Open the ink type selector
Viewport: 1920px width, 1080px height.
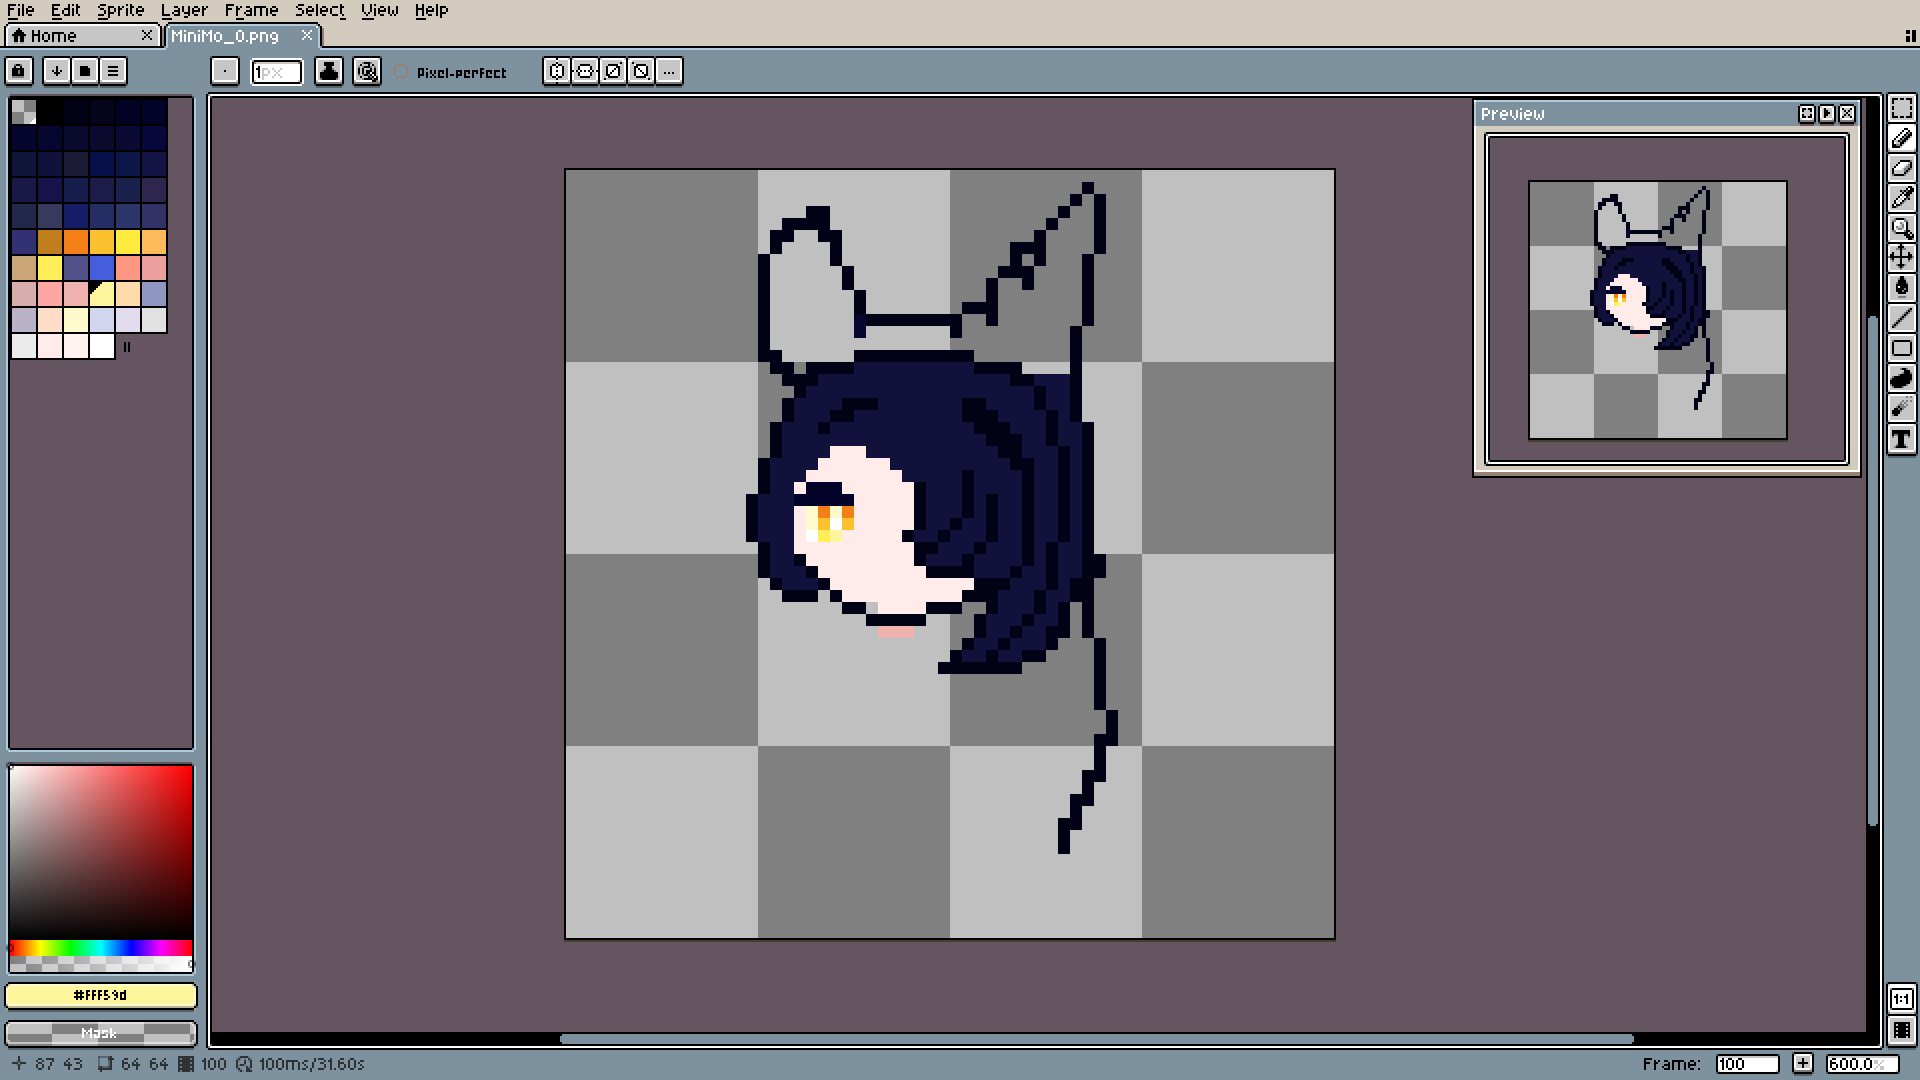click(x=329, y=71)
